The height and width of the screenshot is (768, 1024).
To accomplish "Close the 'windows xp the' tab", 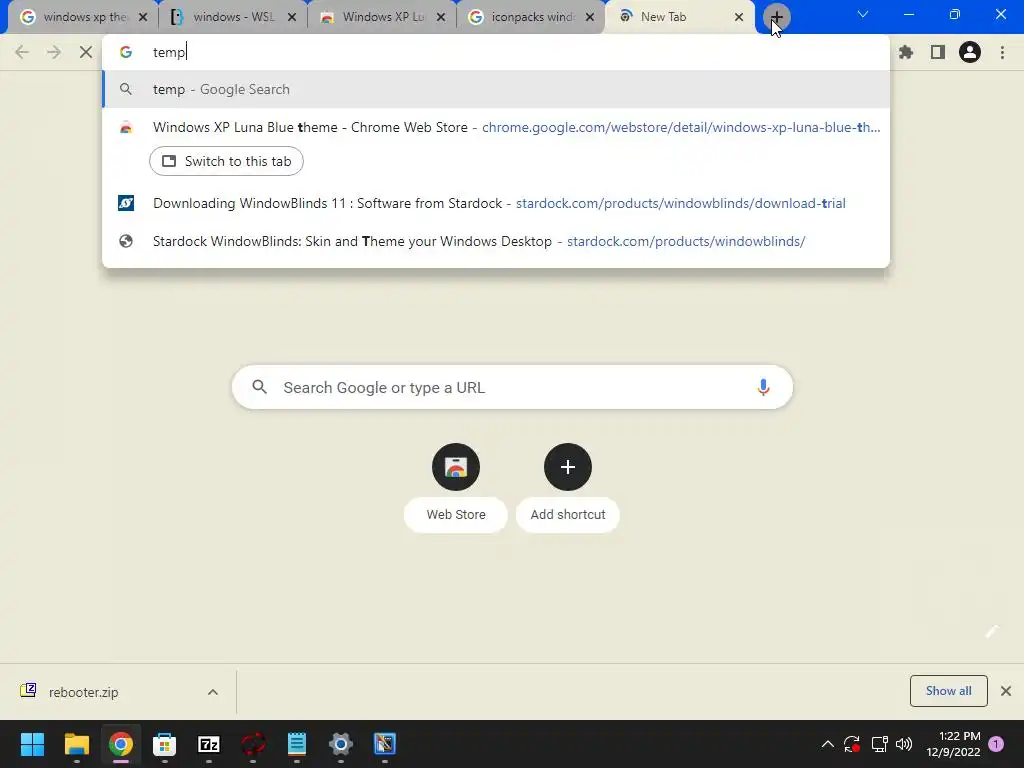I will [143, 17].
